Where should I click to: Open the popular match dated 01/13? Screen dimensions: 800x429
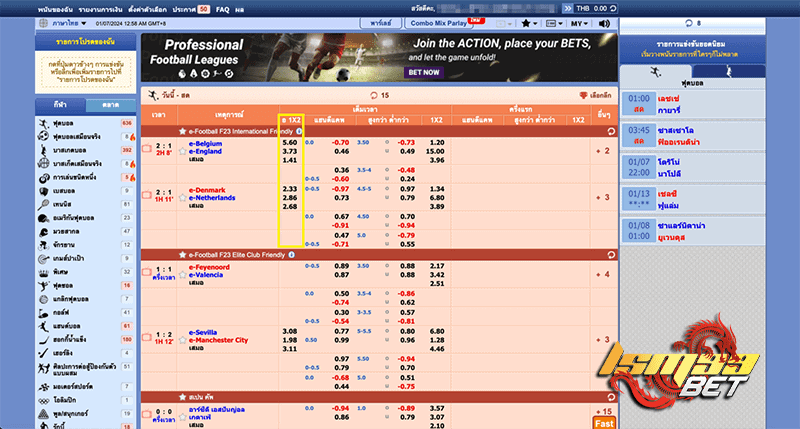692,199
